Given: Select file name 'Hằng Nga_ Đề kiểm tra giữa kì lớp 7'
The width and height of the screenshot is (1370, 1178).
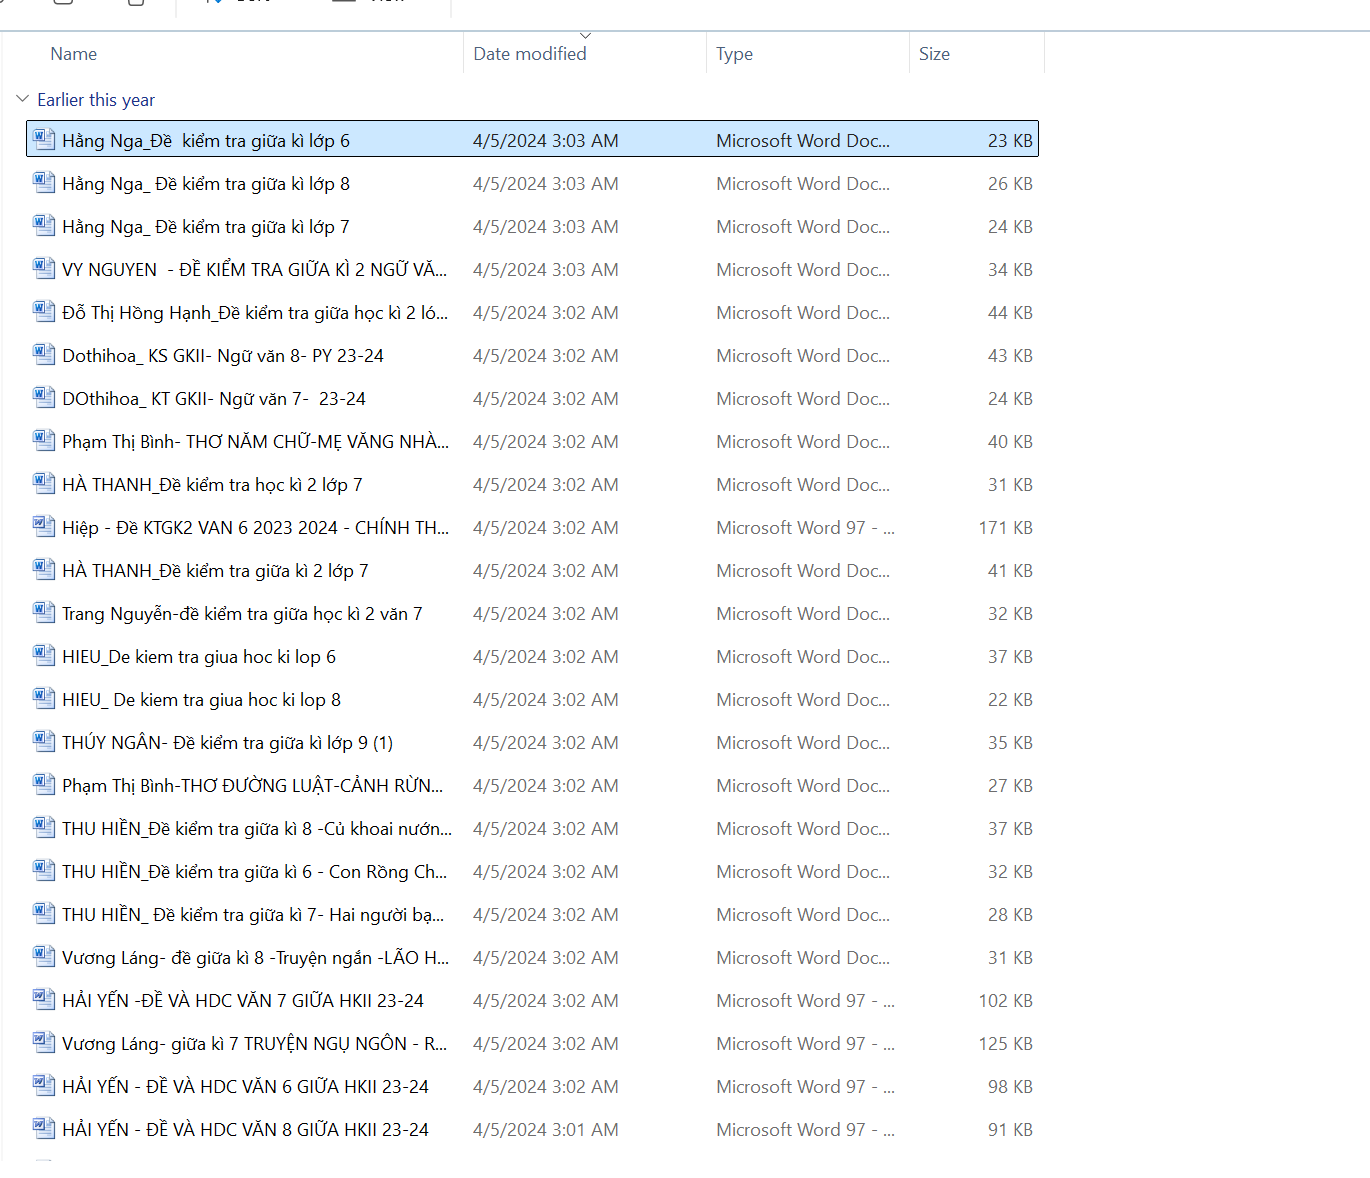Looking at the screenshot, I should click(206, 227).
